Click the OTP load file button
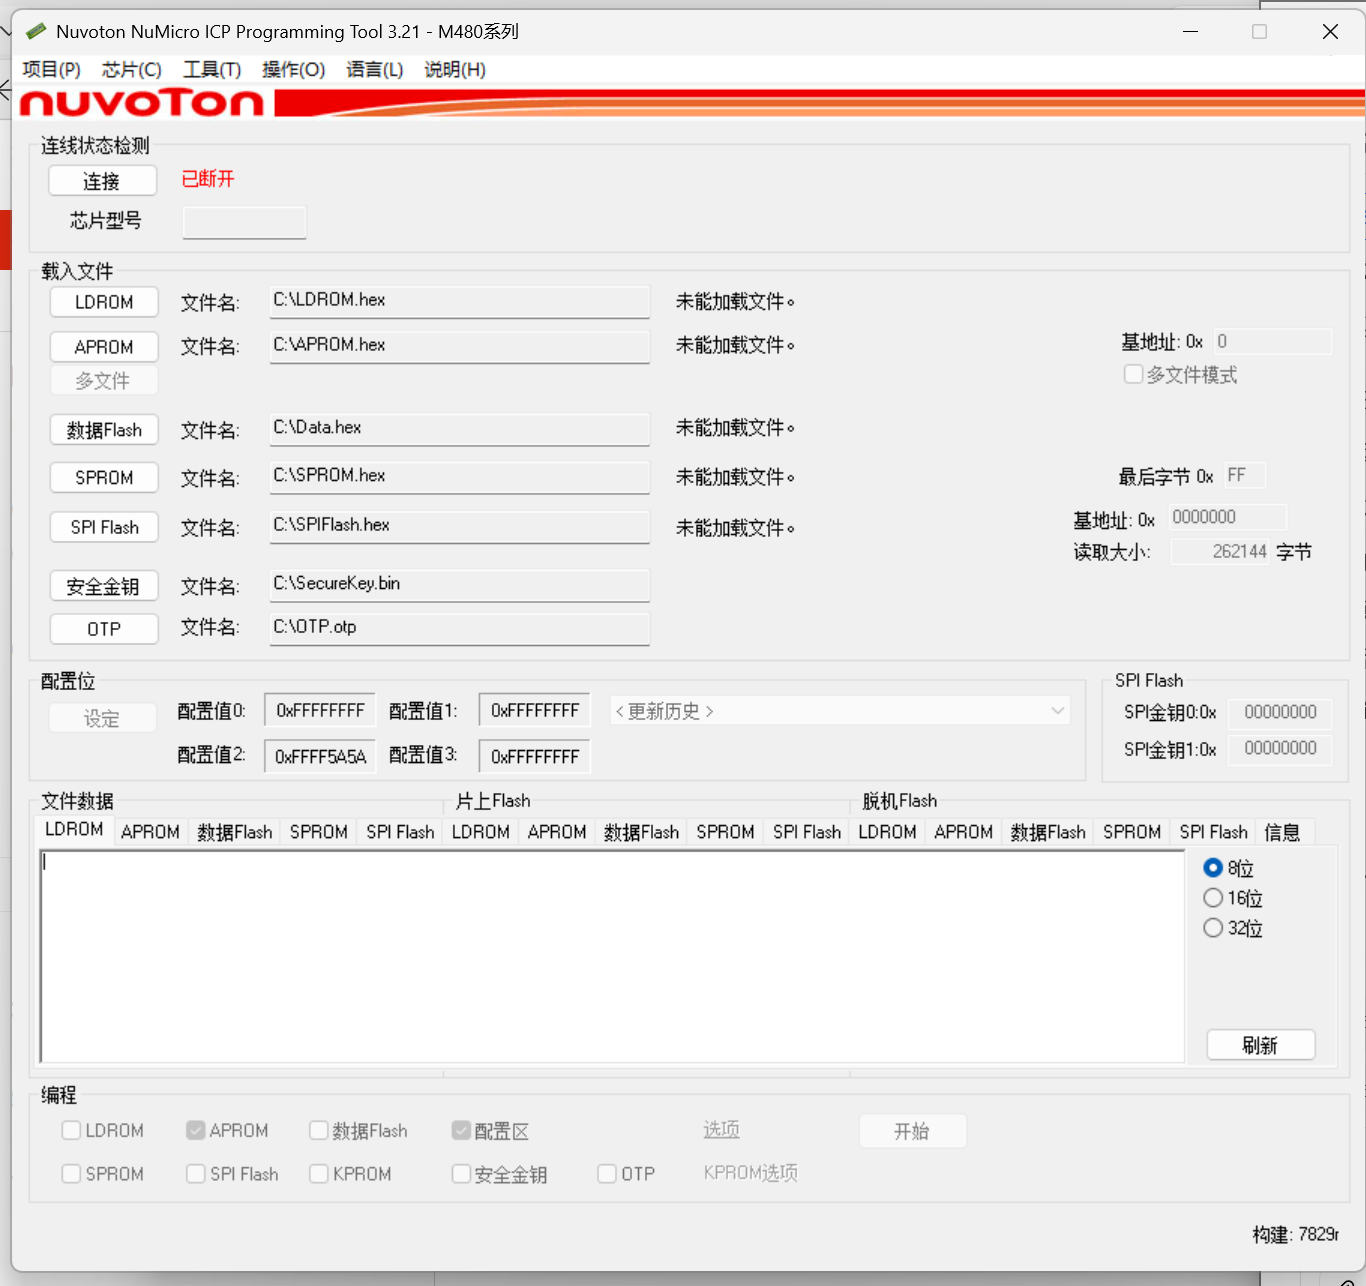This screenshot has height=1286, width=1366. 104,629
